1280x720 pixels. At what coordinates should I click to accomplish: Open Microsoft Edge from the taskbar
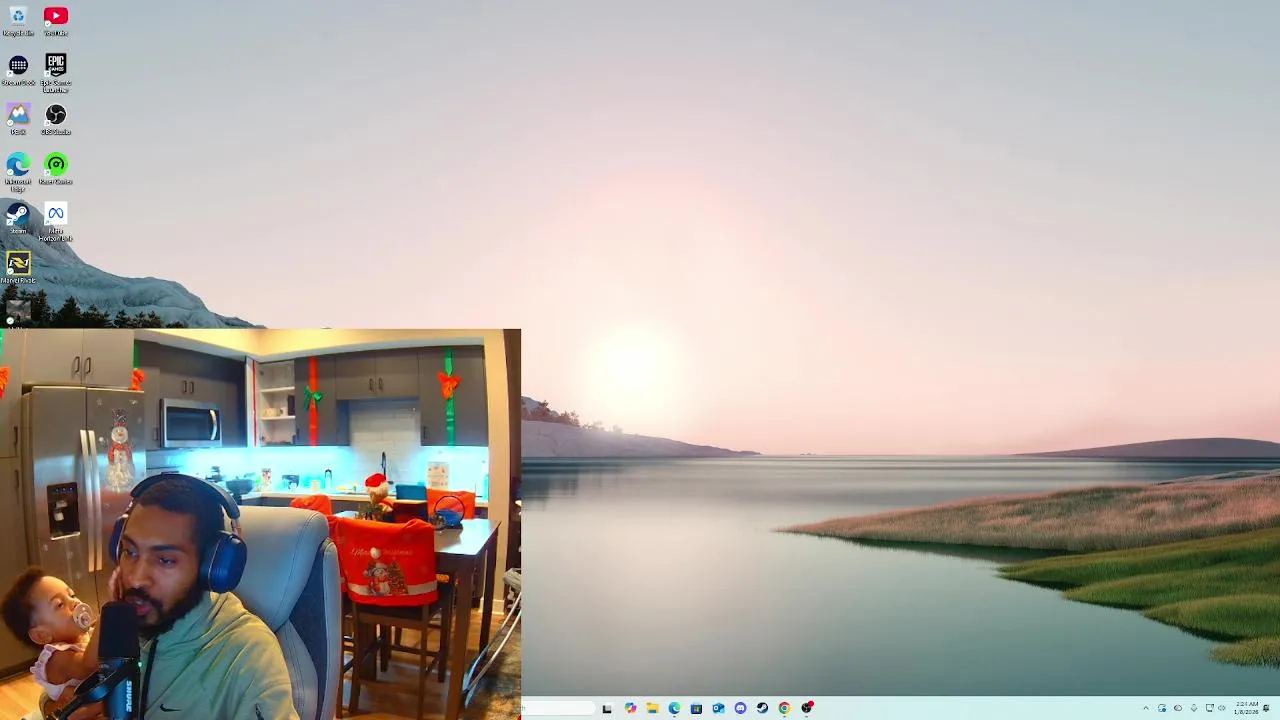tap(674, 708)
